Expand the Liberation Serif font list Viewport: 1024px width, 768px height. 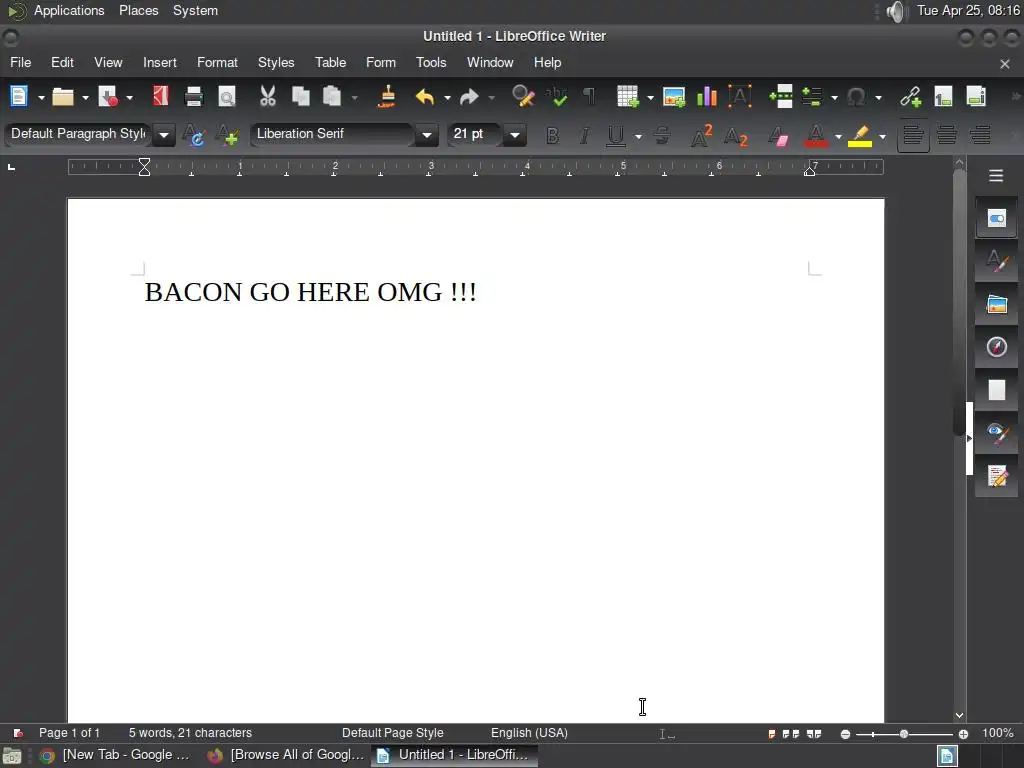426,135
